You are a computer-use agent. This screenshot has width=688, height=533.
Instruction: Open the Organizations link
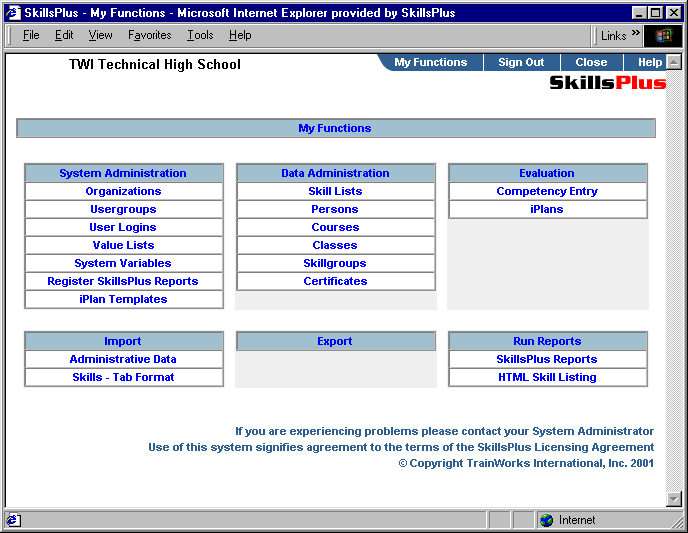pos(123,191)
